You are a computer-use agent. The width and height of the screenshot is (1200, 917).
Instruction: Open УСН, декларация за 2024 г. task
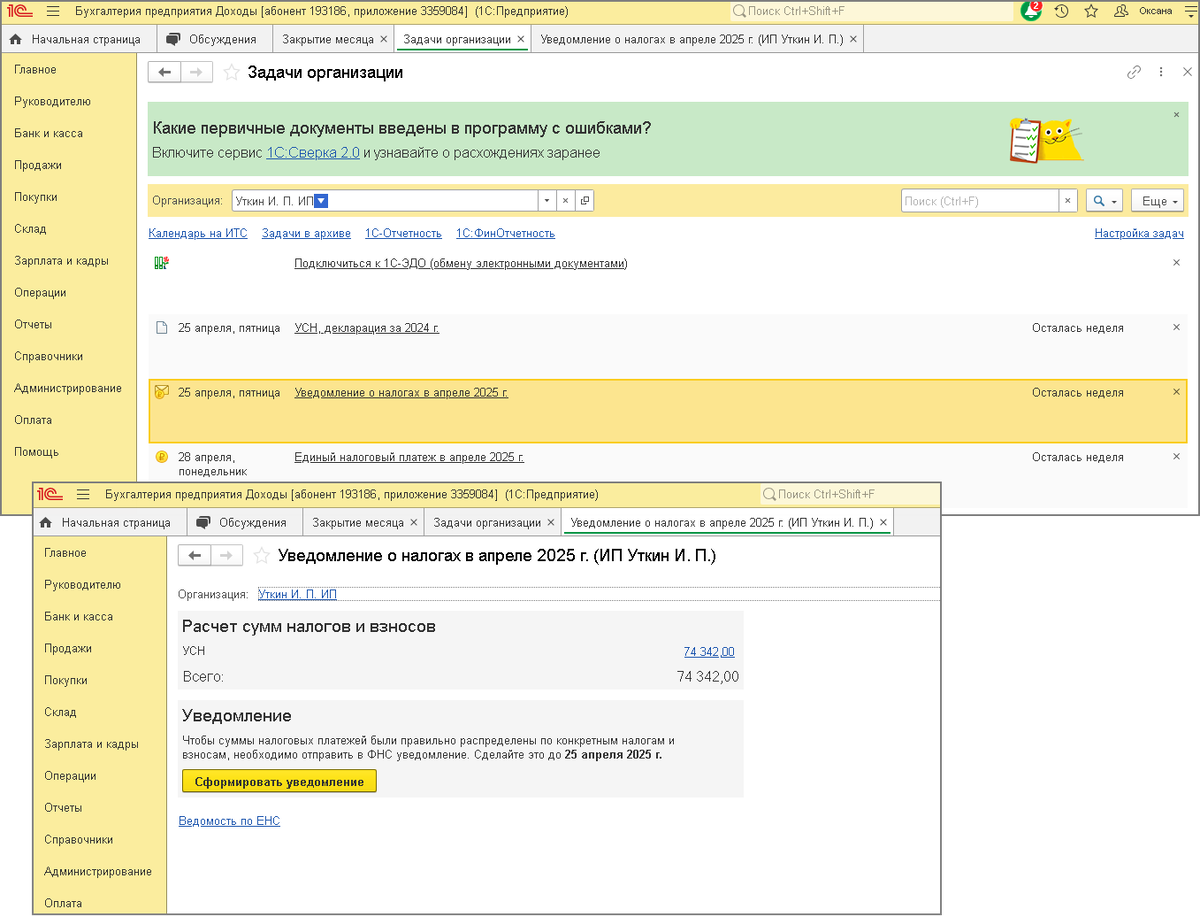click(367, 328)
